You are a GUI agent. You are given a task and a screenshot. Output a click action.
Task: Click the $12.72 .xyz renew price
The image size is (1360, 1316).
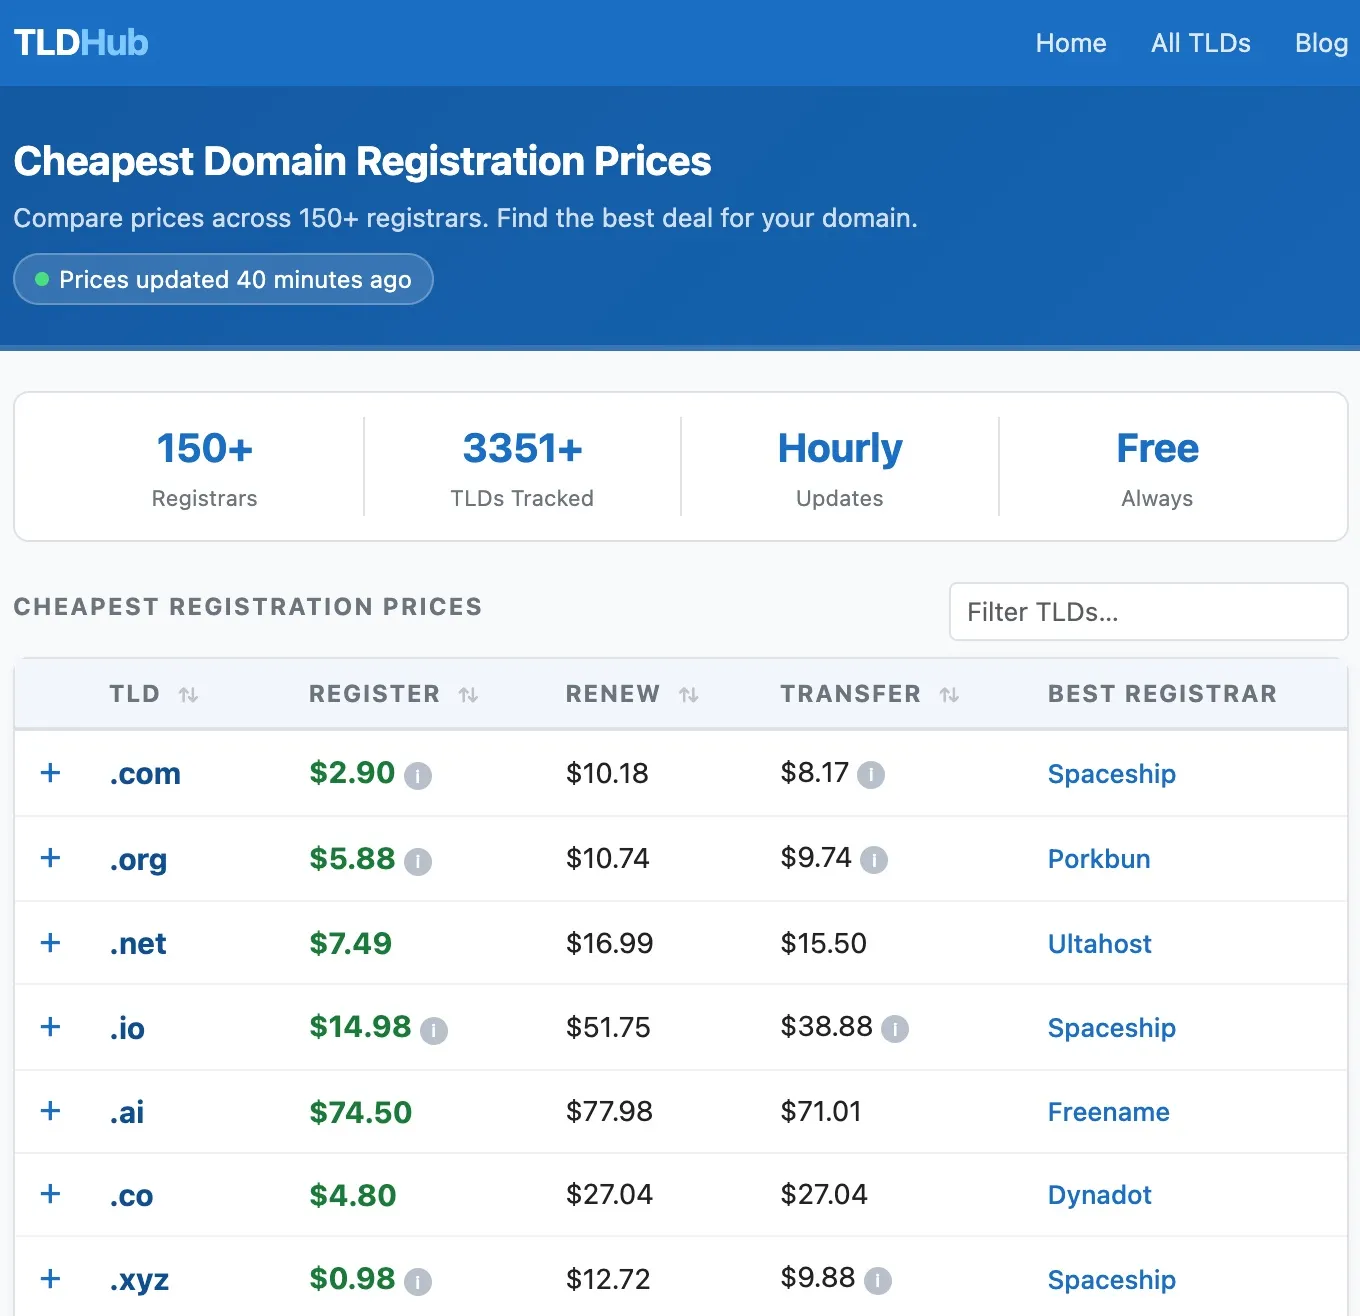(x=608, y=1279)
